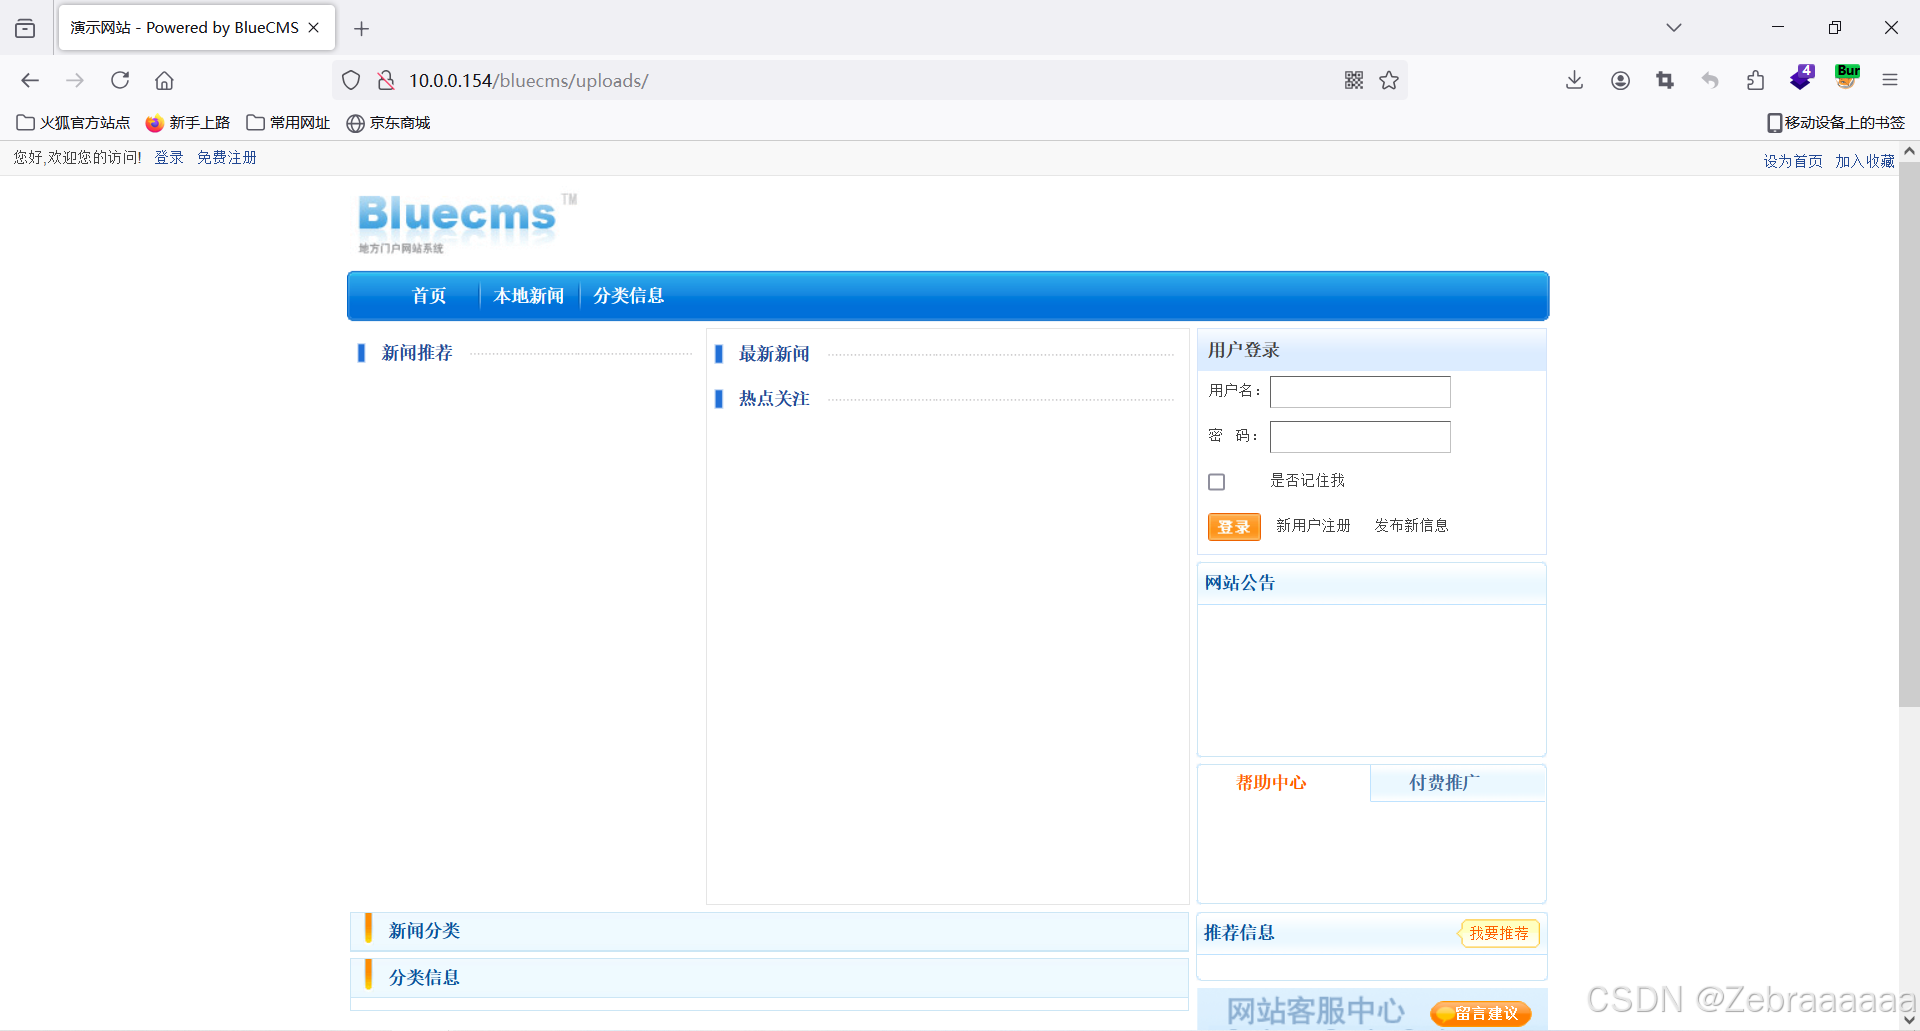Image resolution: width=1920 pixels, height=1031 pixels.
Task: Select 本地新闻 in the navigation bar
Action: click(529, 295)
